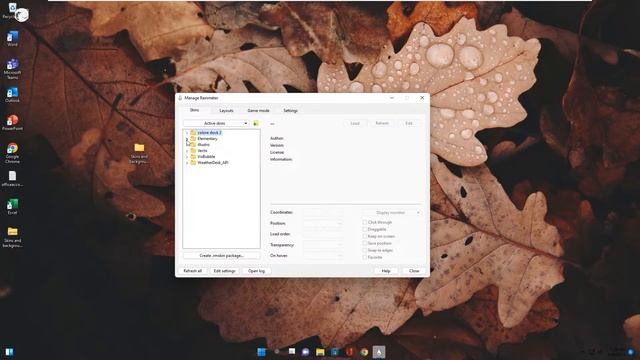Select the Elementary skin row
This screenshot has height=360, width=640.
[207, 139]
